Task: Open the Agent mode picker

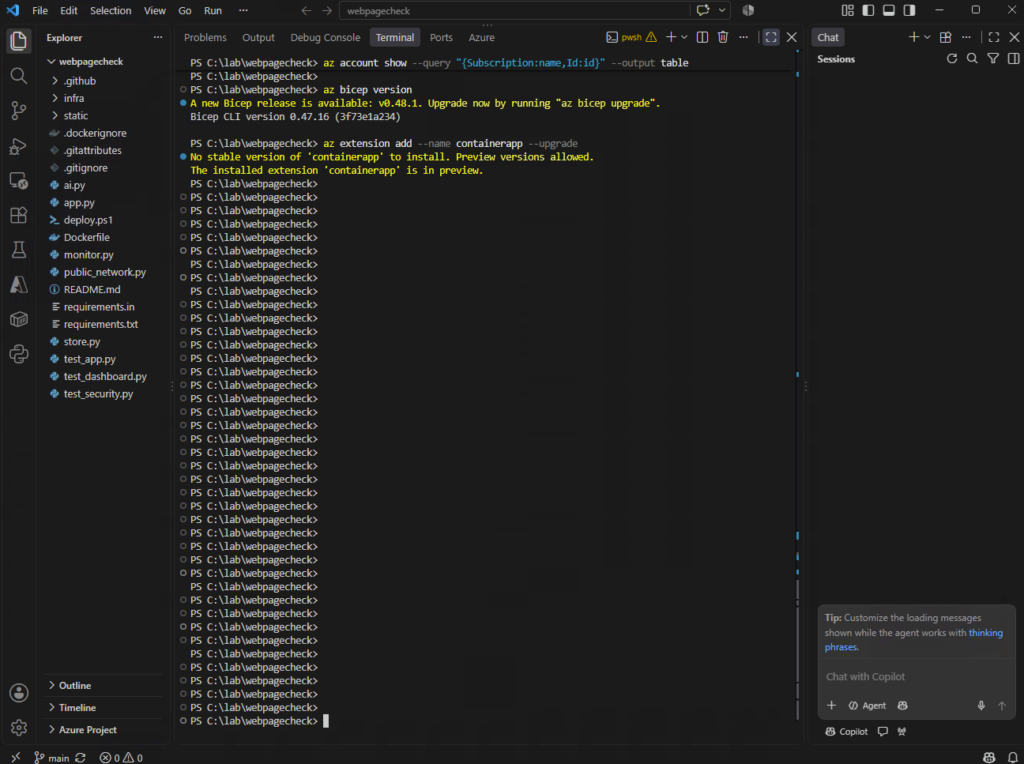Action: [867, 705]
